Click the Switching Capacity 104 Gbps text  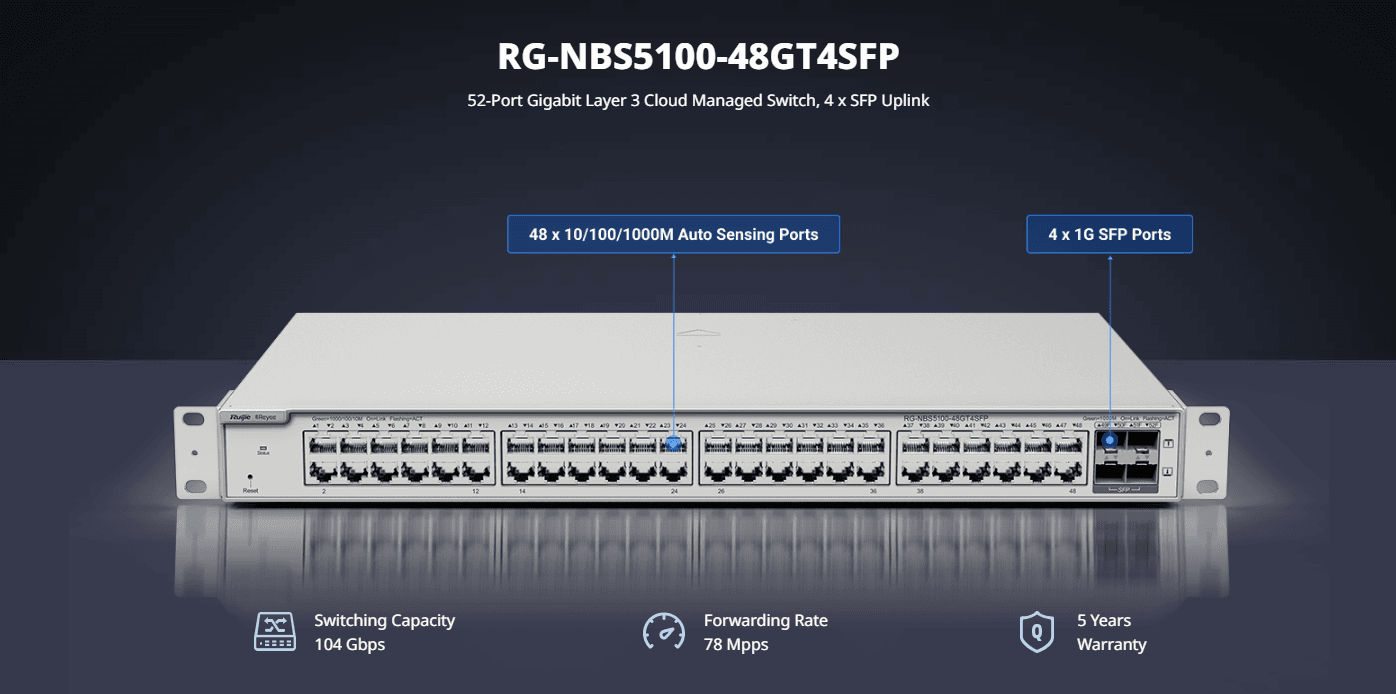tap(384, 632)
